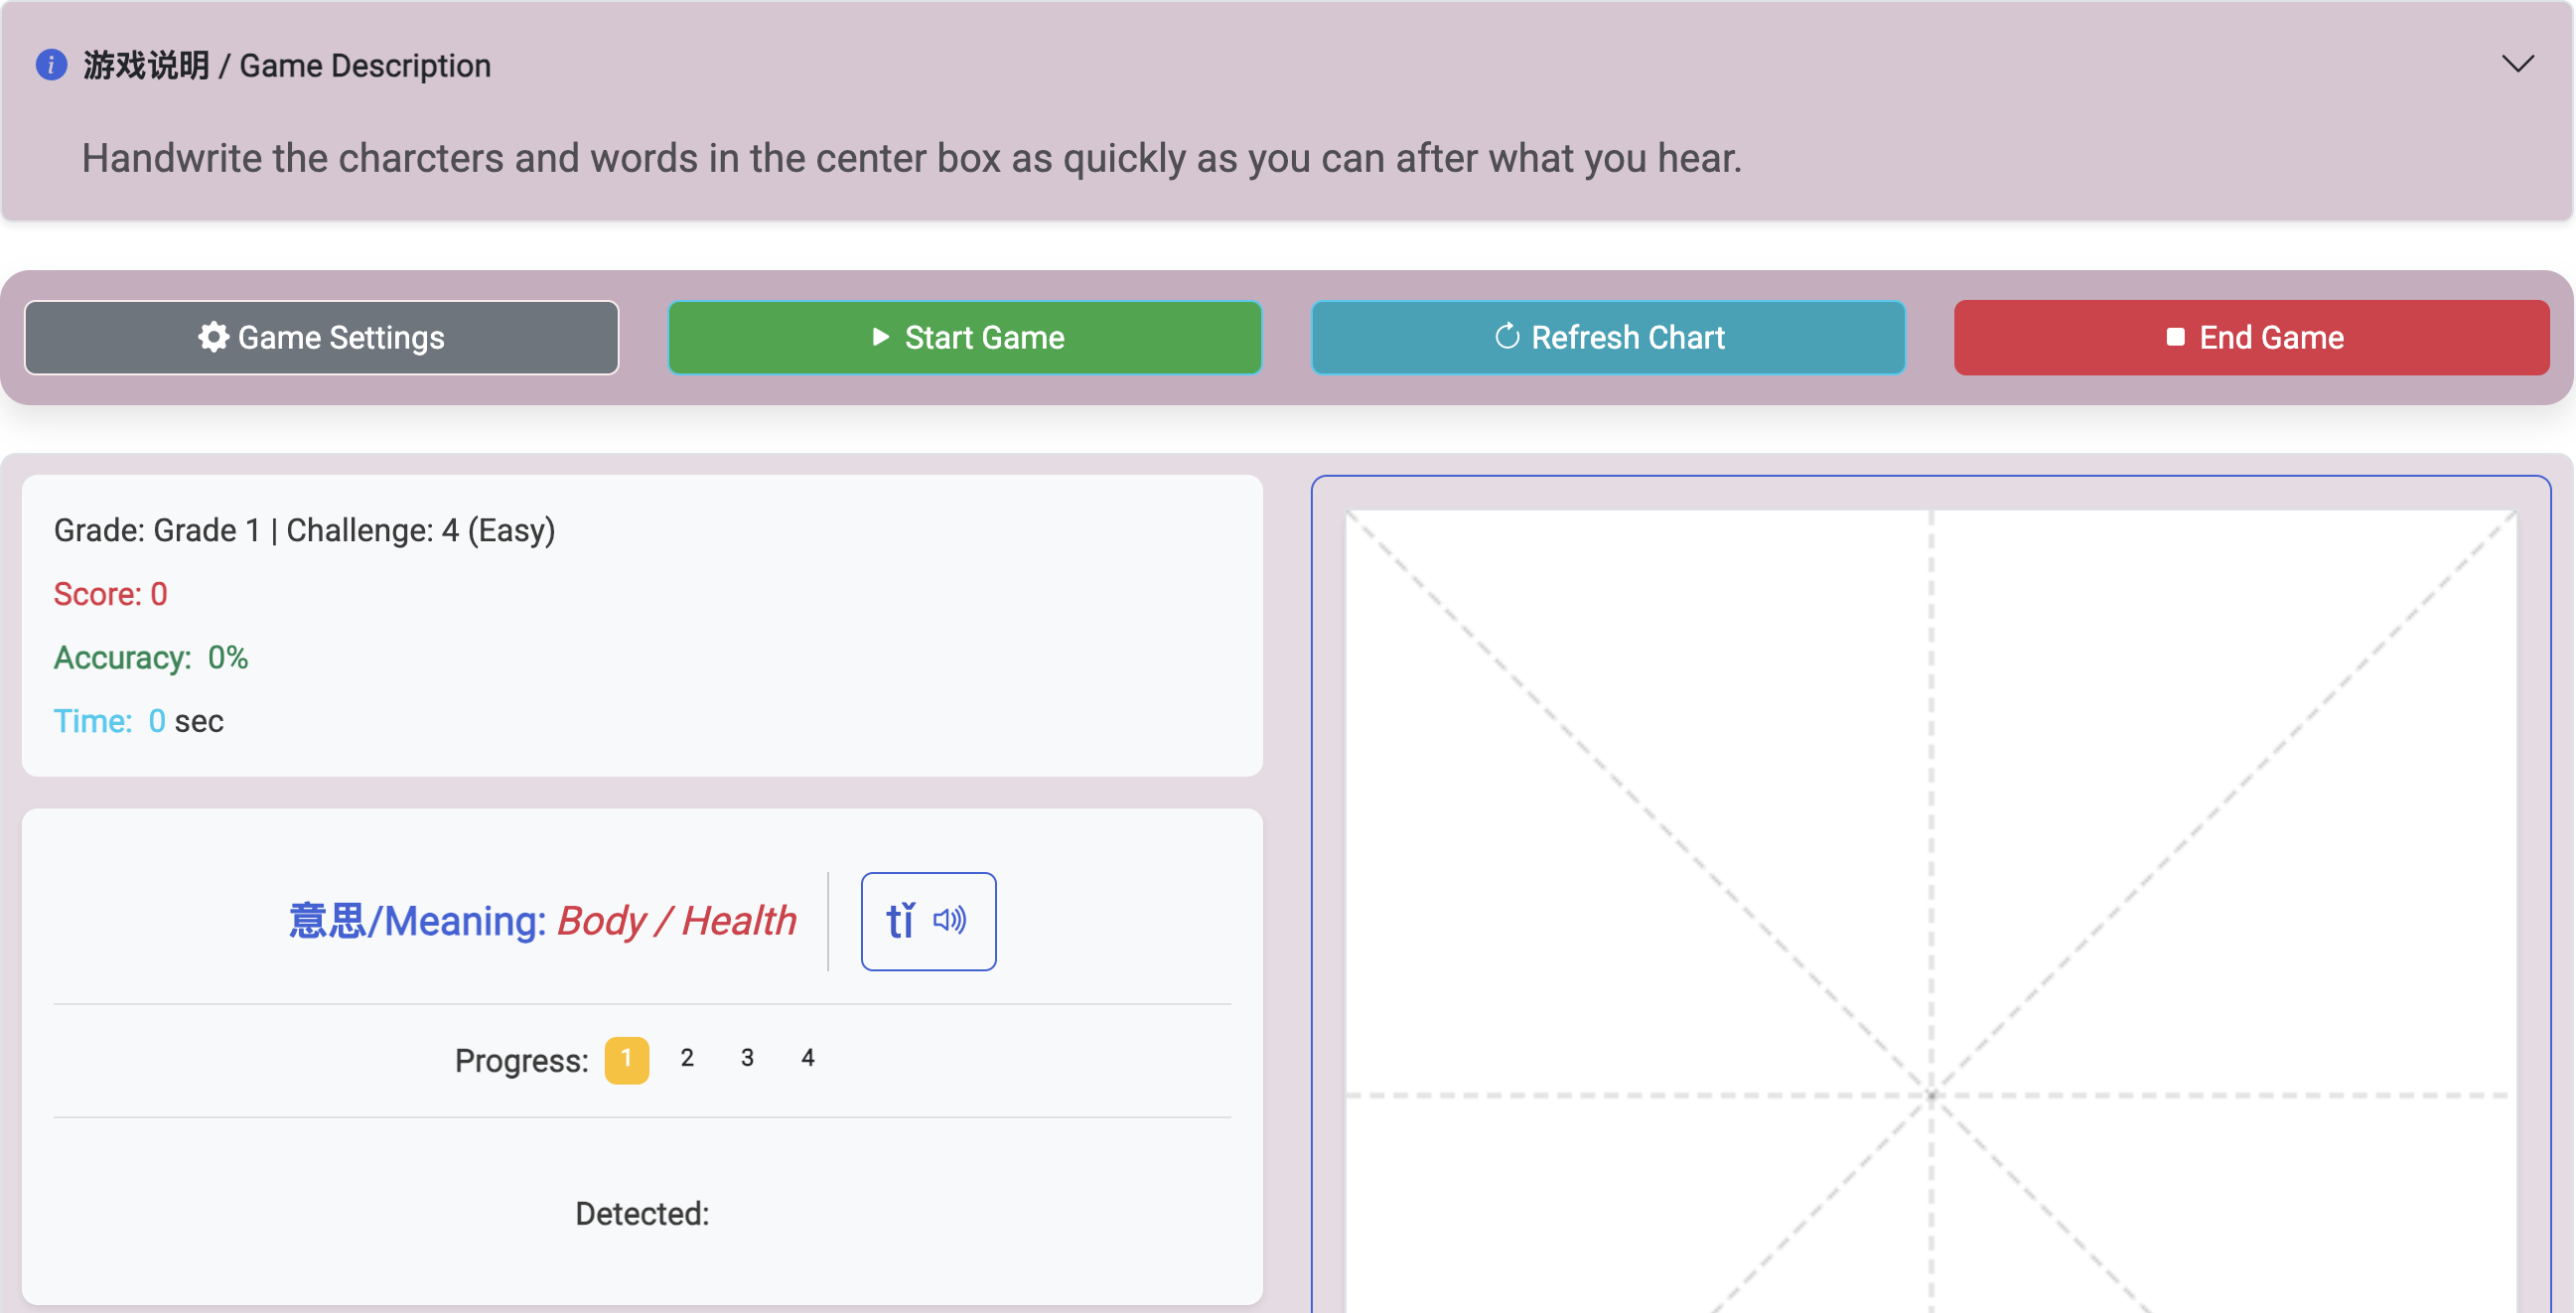Image resolution: width=2576 pixels, height=1313 pixels.
Task: Click the Body / Health meaning text
Action: point(676,920)
